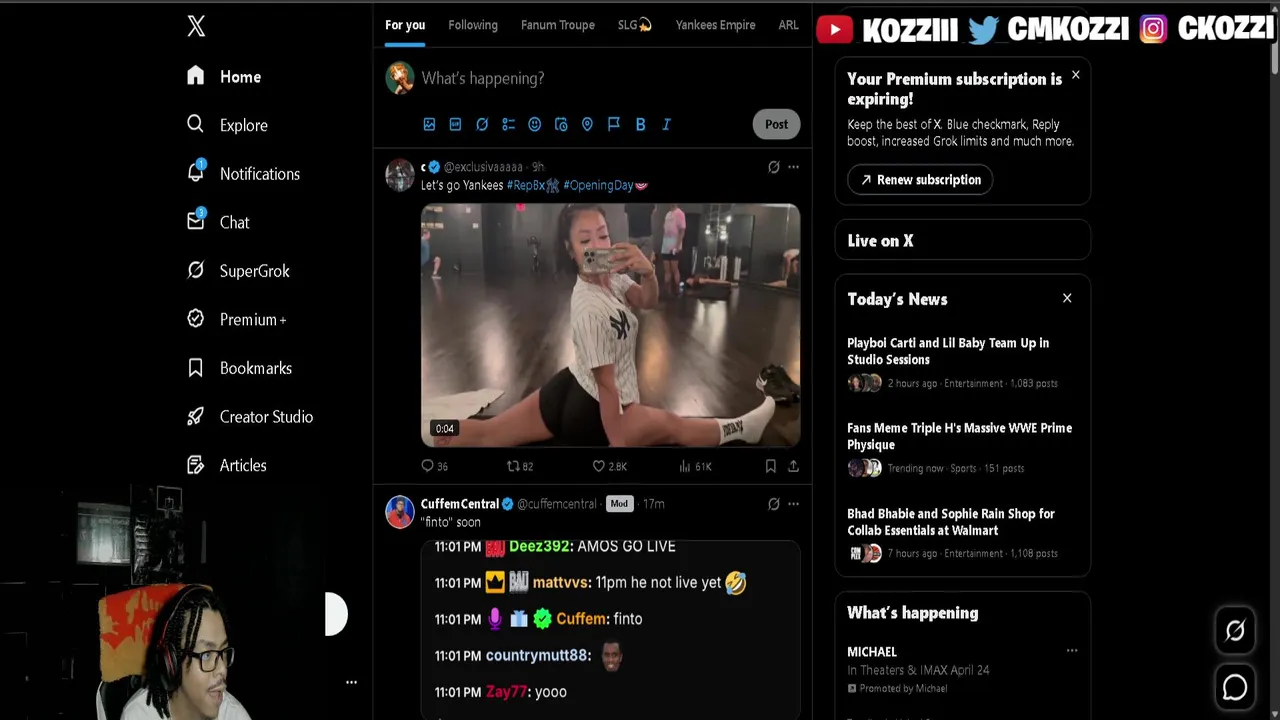Share the exclusivaaaaa post

(793, 466)
